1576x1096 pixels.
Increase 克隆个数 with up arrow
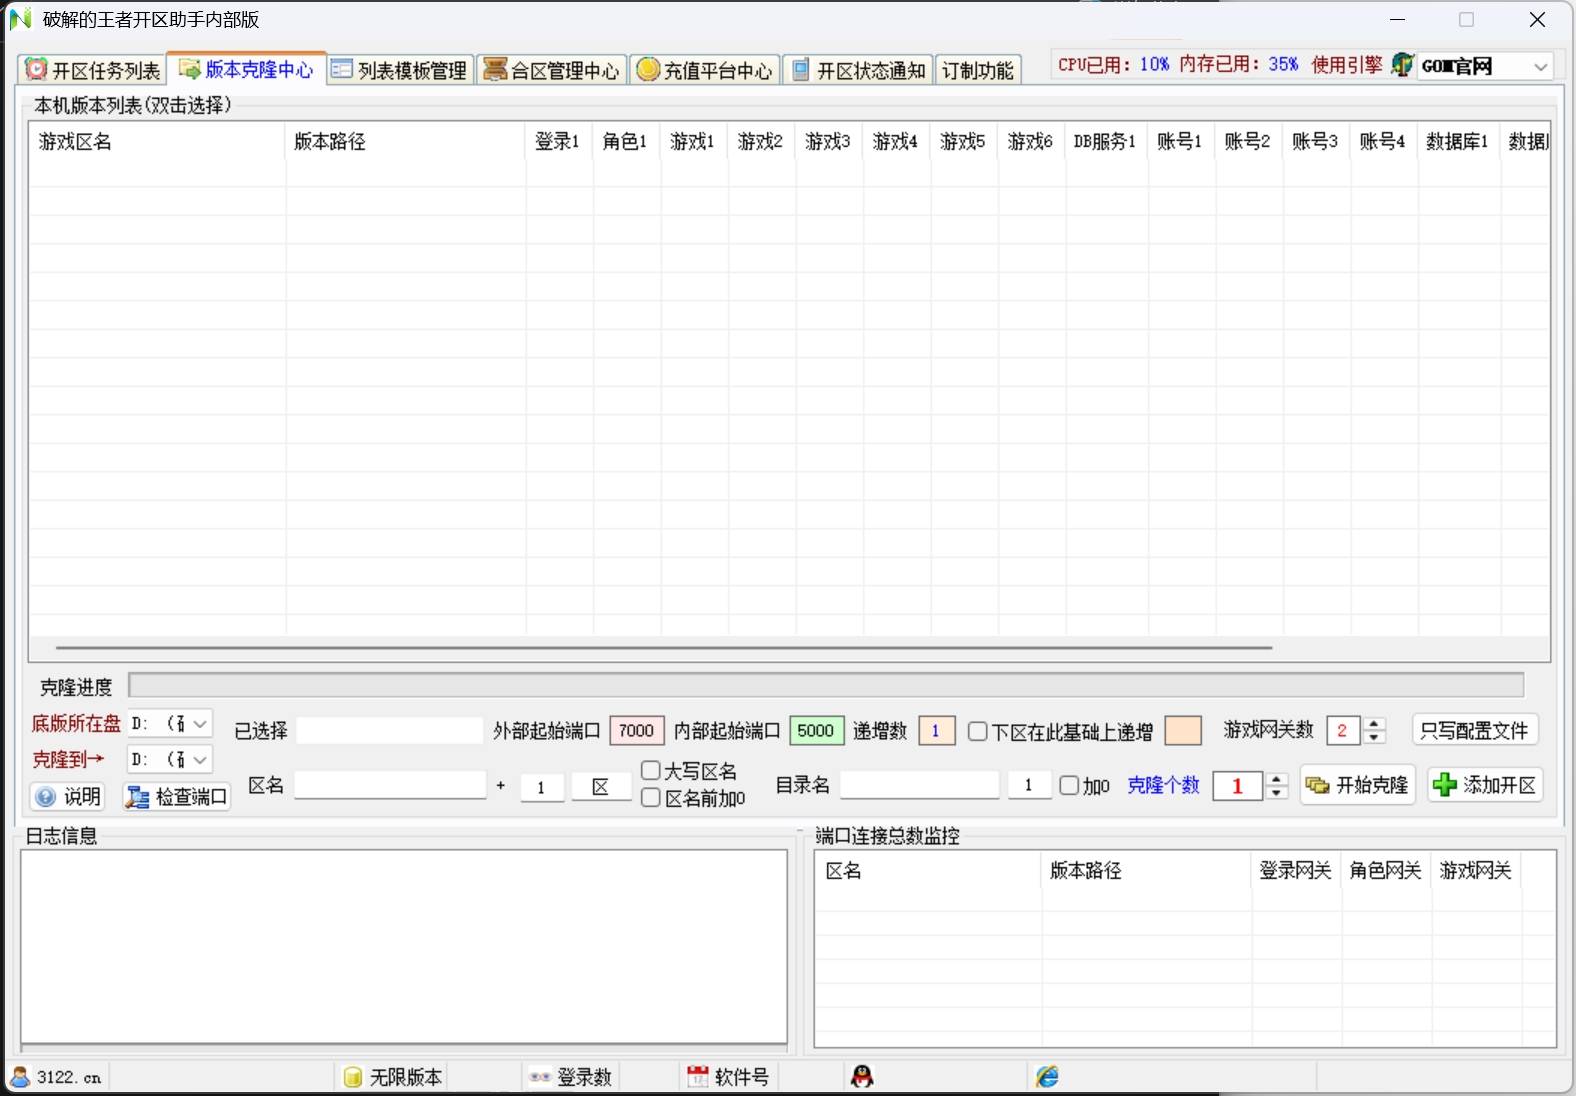(x=1276, y=778)
